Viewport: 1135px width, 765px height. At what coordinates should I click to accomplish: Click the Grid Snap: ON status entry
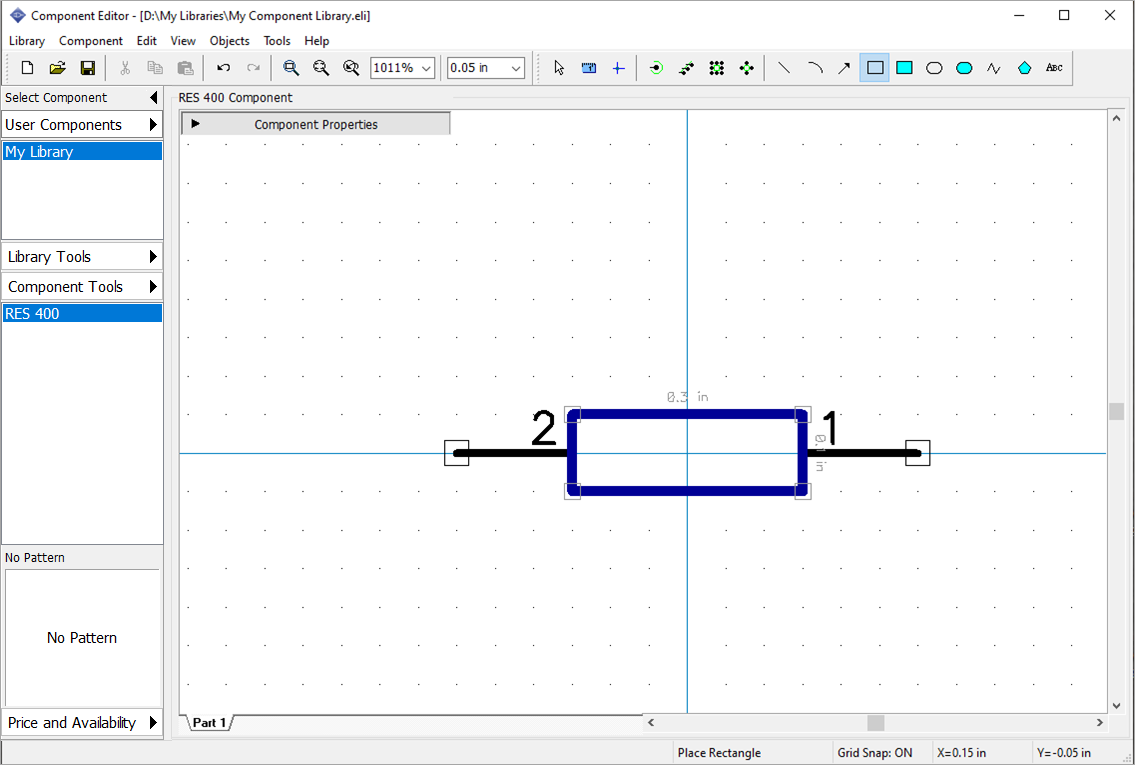pos(875,753)
